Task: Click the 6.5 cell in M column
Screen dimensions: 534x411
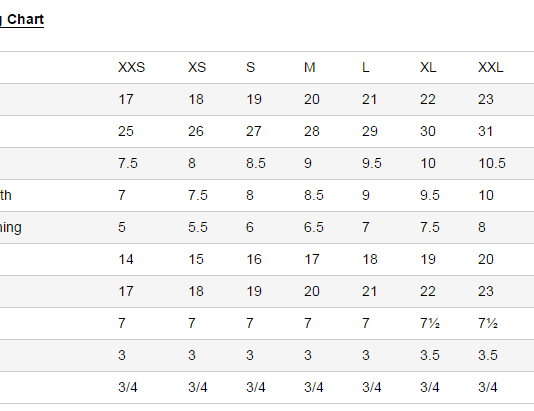Action: 313,227
